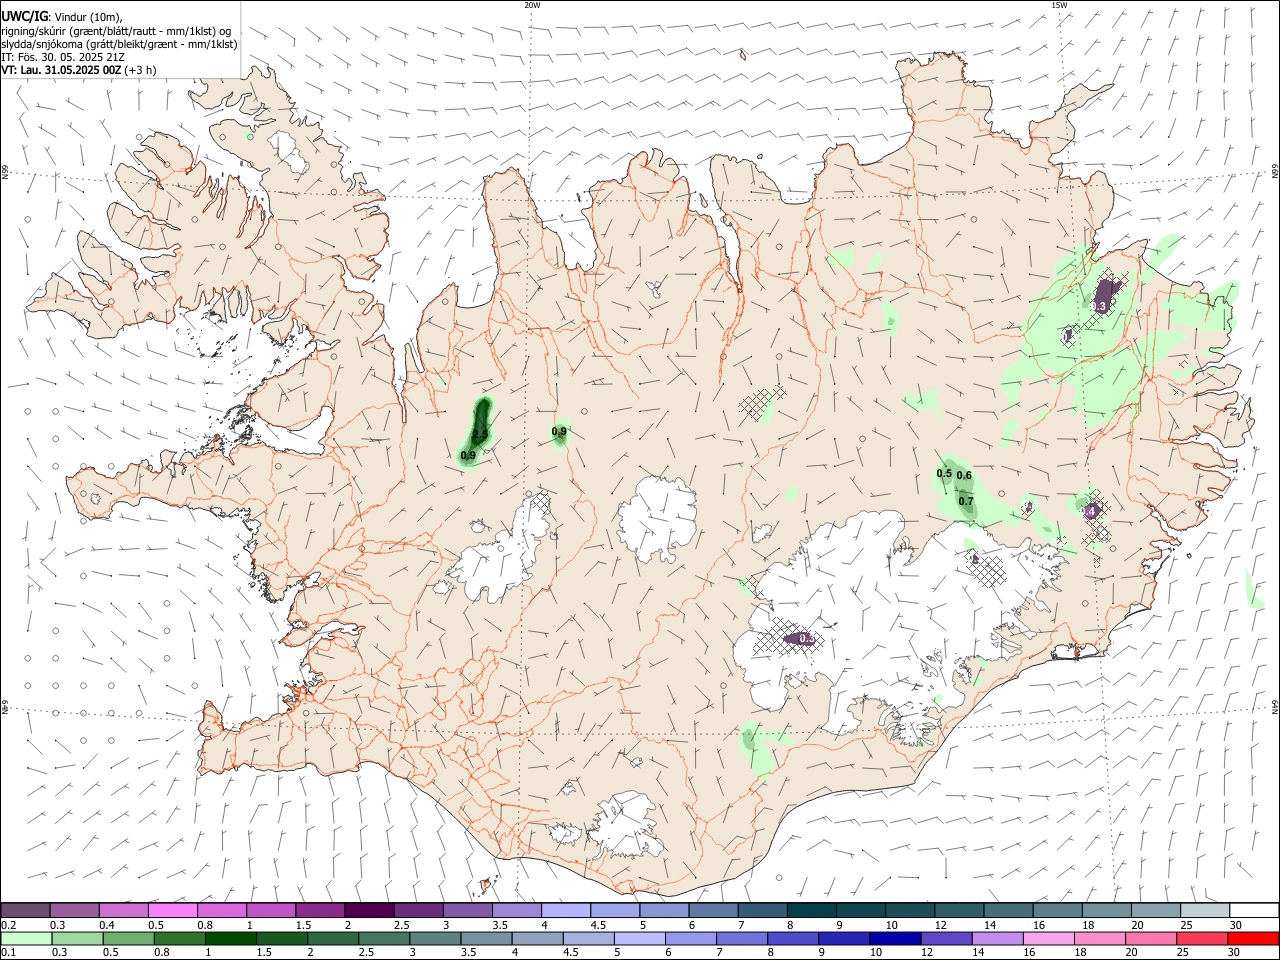1280x960 pixels.
Task: Click the darkest green 1–1.5 swatch in lower legend
Action: point(231,939)
